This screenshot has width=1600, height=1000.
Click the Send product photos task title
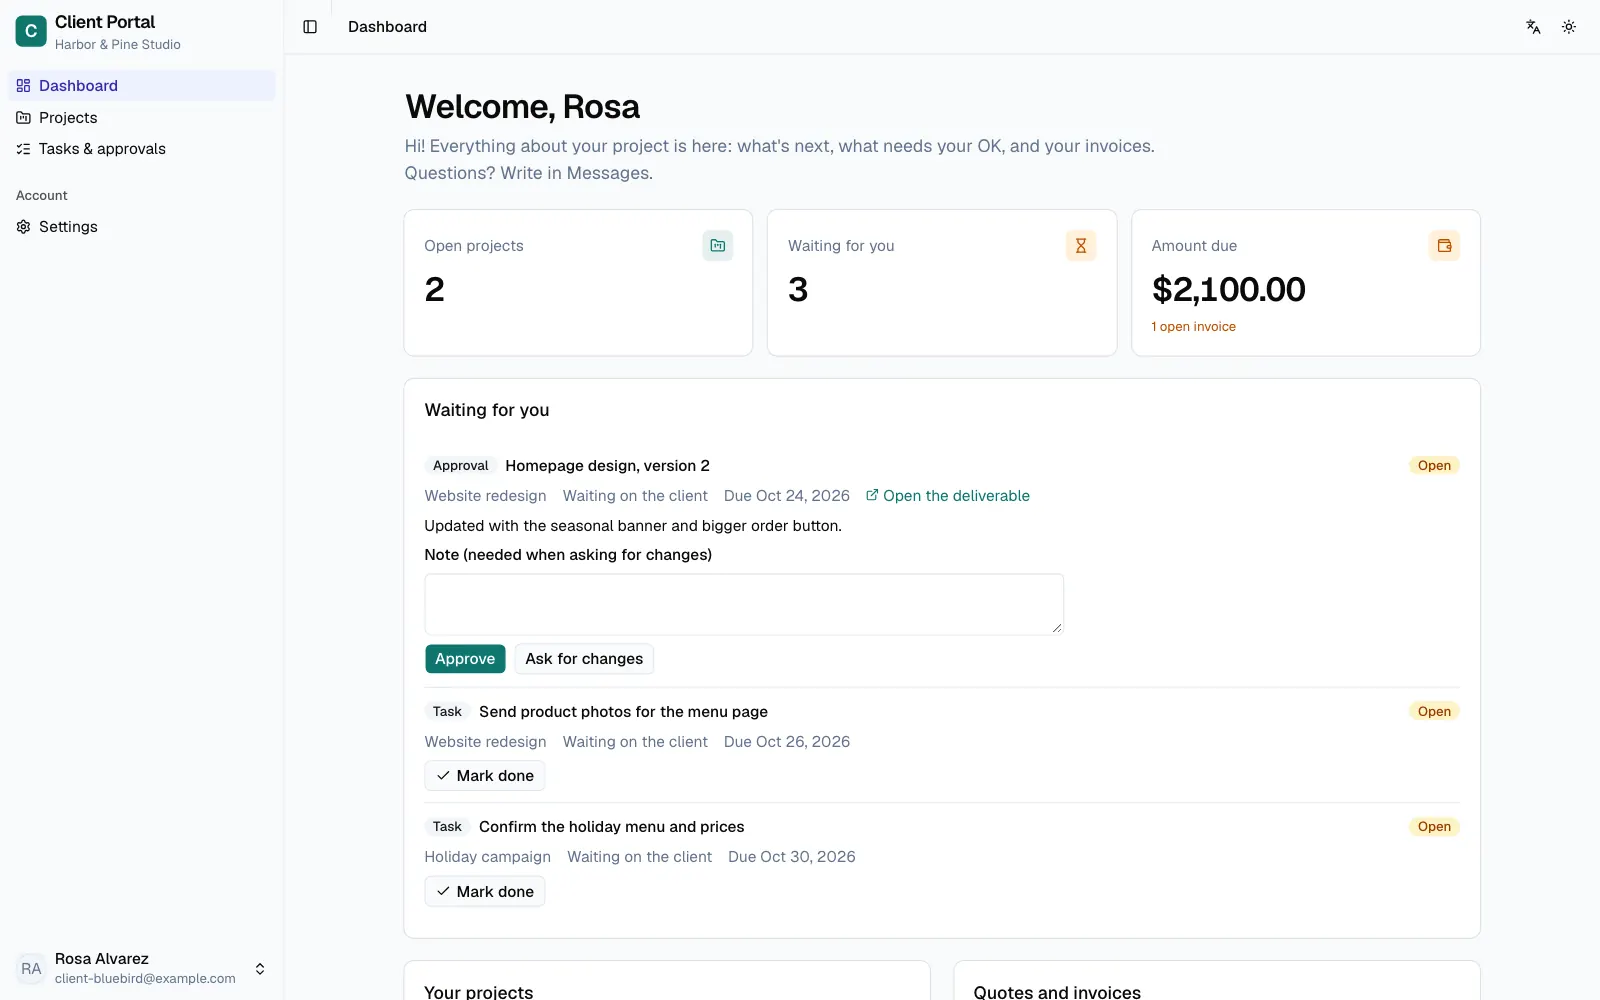[623, 712]
